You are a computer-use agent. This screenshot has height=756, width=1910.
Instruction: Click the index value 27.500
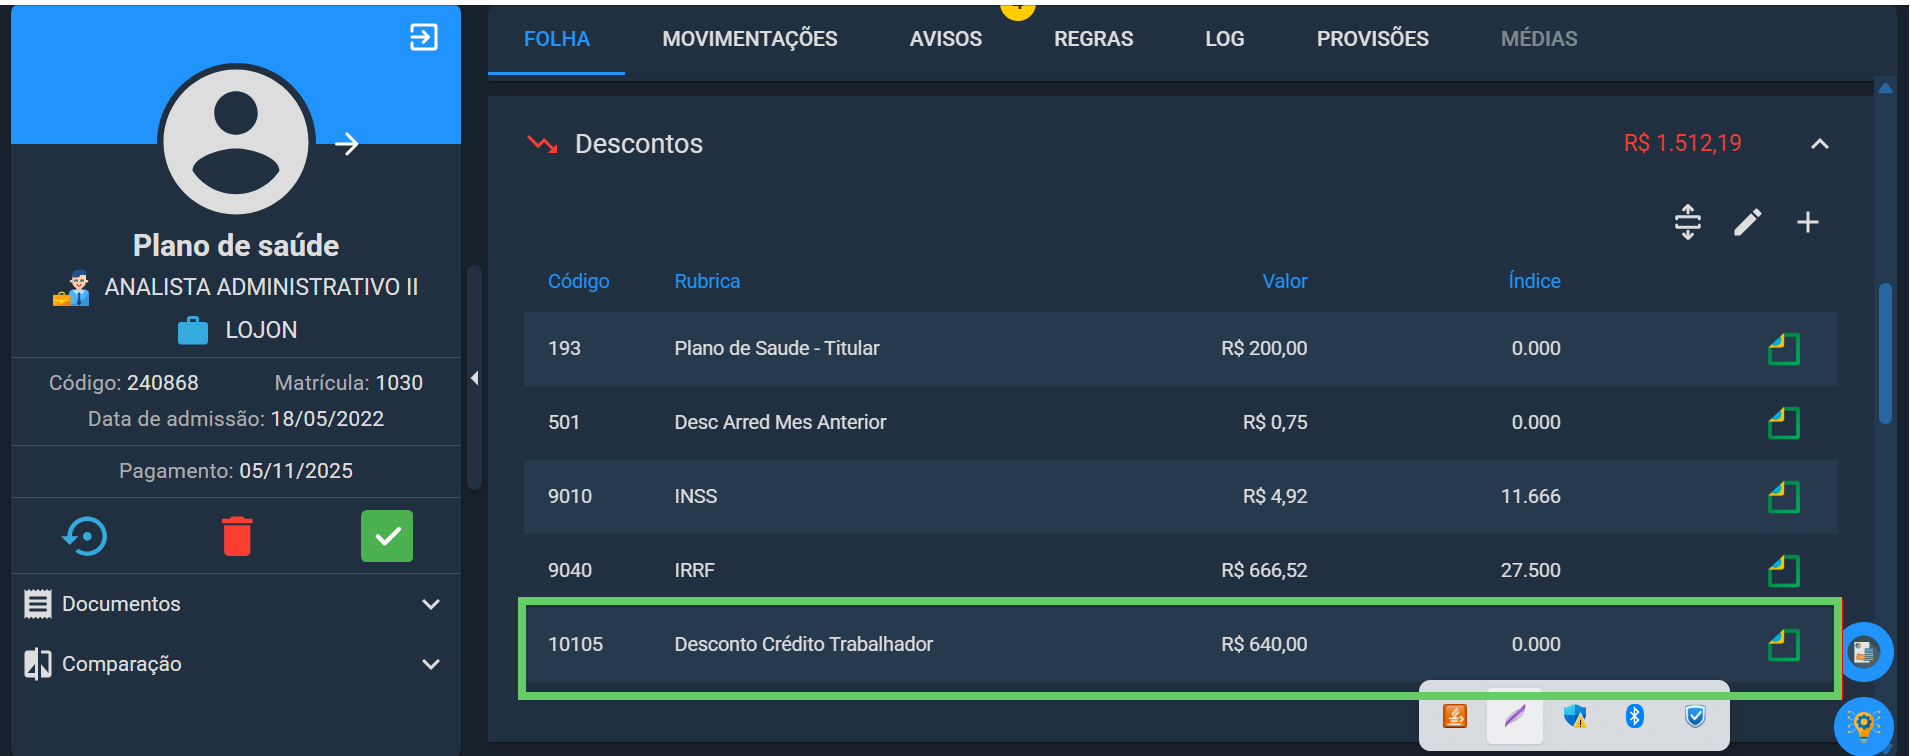[x=1531, y=570]
